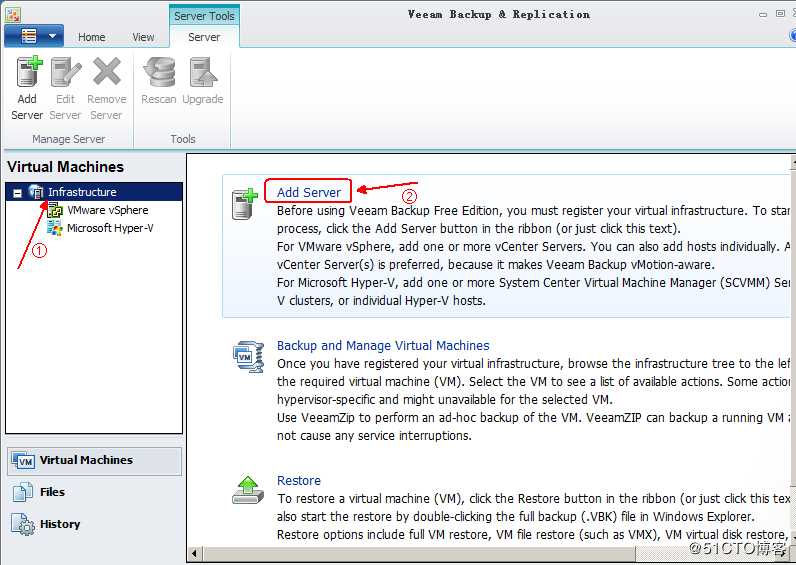Image resolution: width=796 pixels, height=565 pixels.
Task: Click the horizontal scrollbar left arrow
Action: click(x=195, y=554)
